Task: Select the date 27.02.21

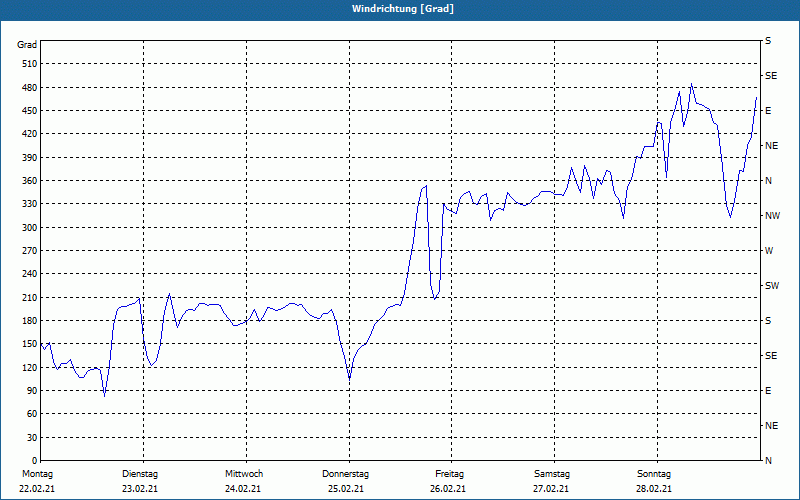Action: (551, 489)
